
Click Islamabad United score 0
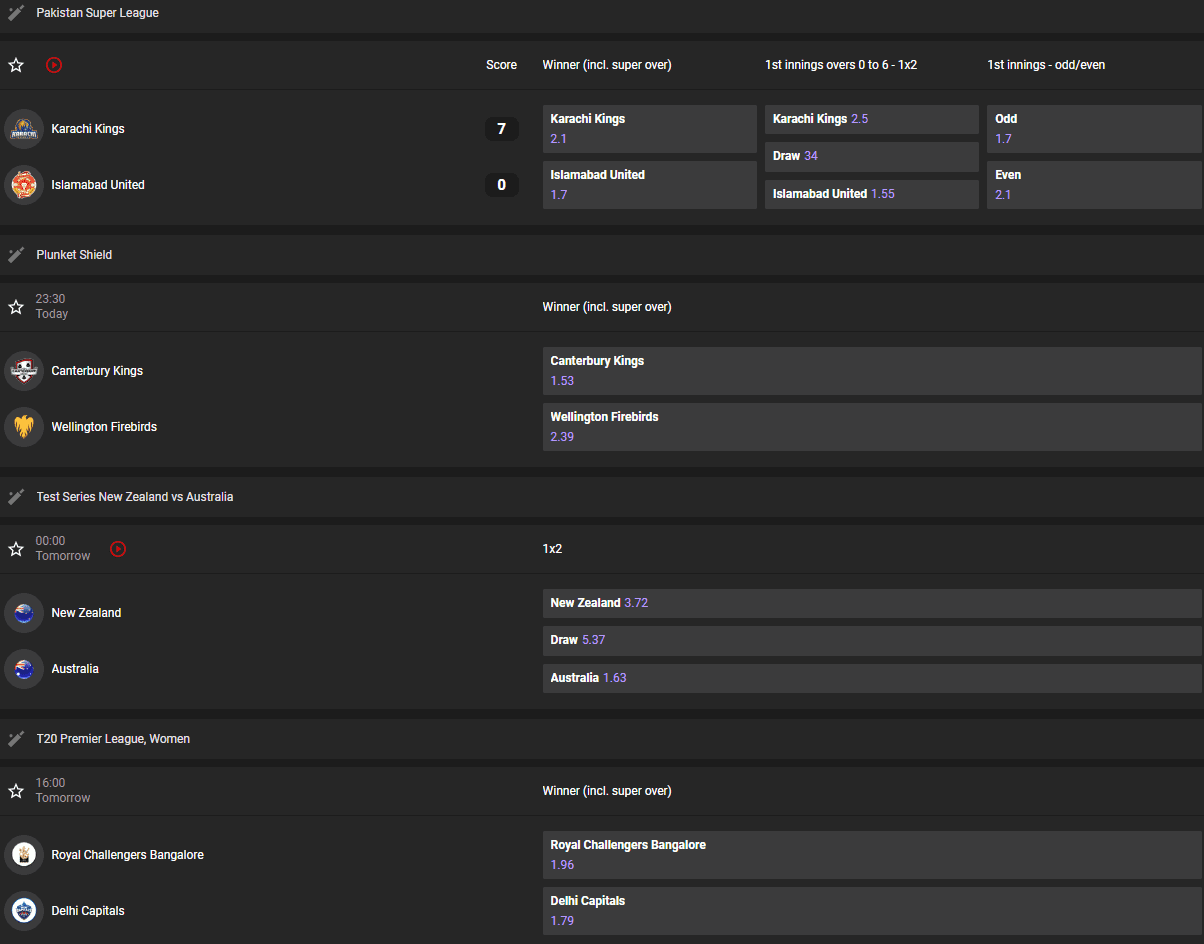pyautogui.click(x=501, y=185)
